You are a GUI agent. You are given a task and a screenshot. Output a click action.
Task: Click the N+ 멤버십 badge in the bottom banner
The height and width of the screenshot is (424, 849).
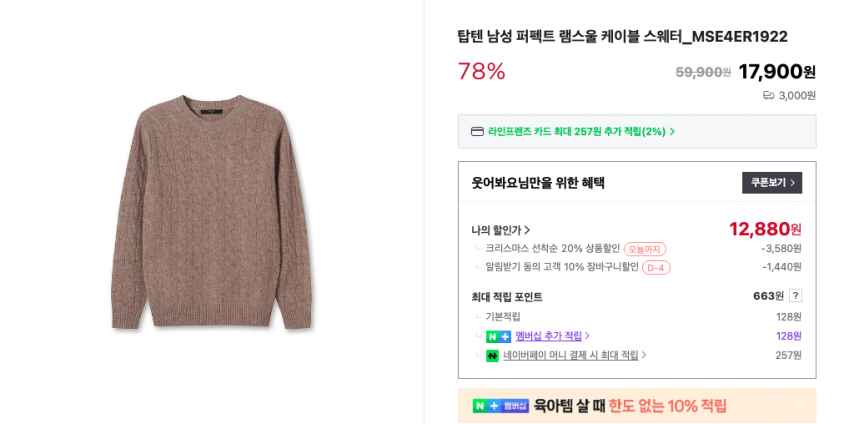501,406
